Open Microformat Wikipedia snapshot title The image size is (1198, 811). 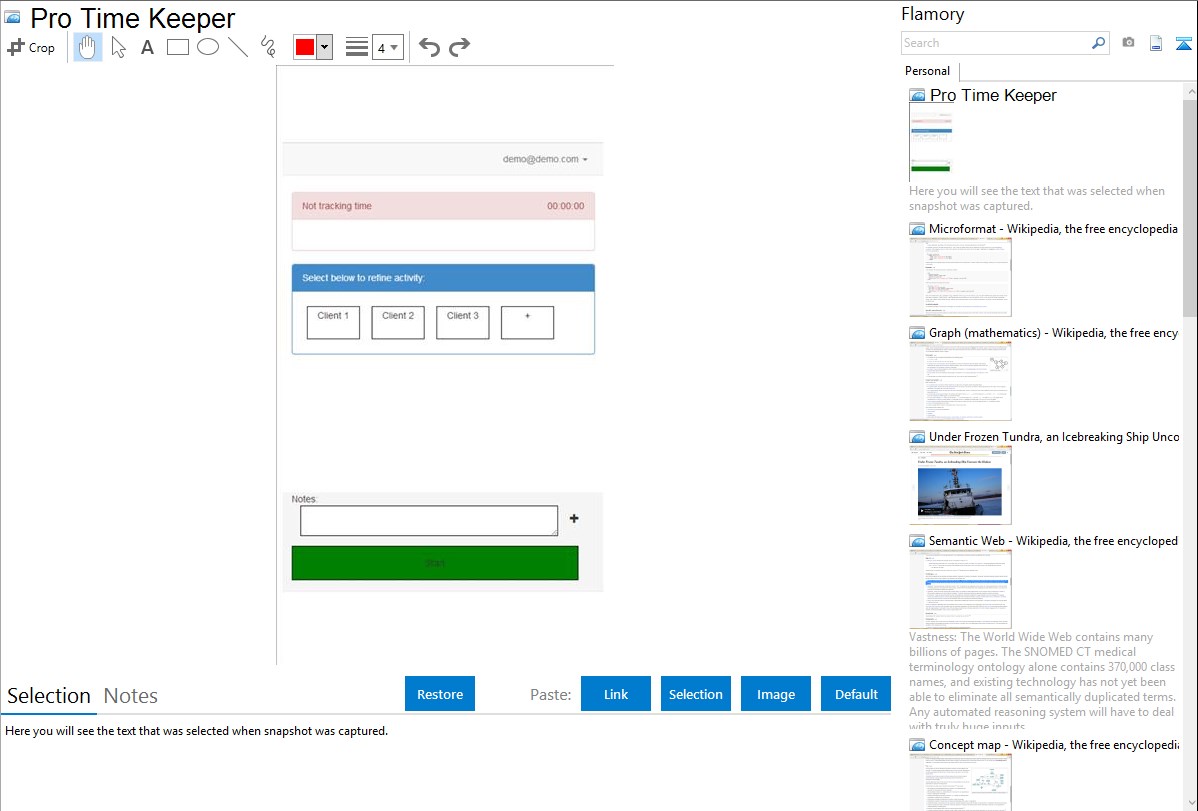coord(1053,229)
